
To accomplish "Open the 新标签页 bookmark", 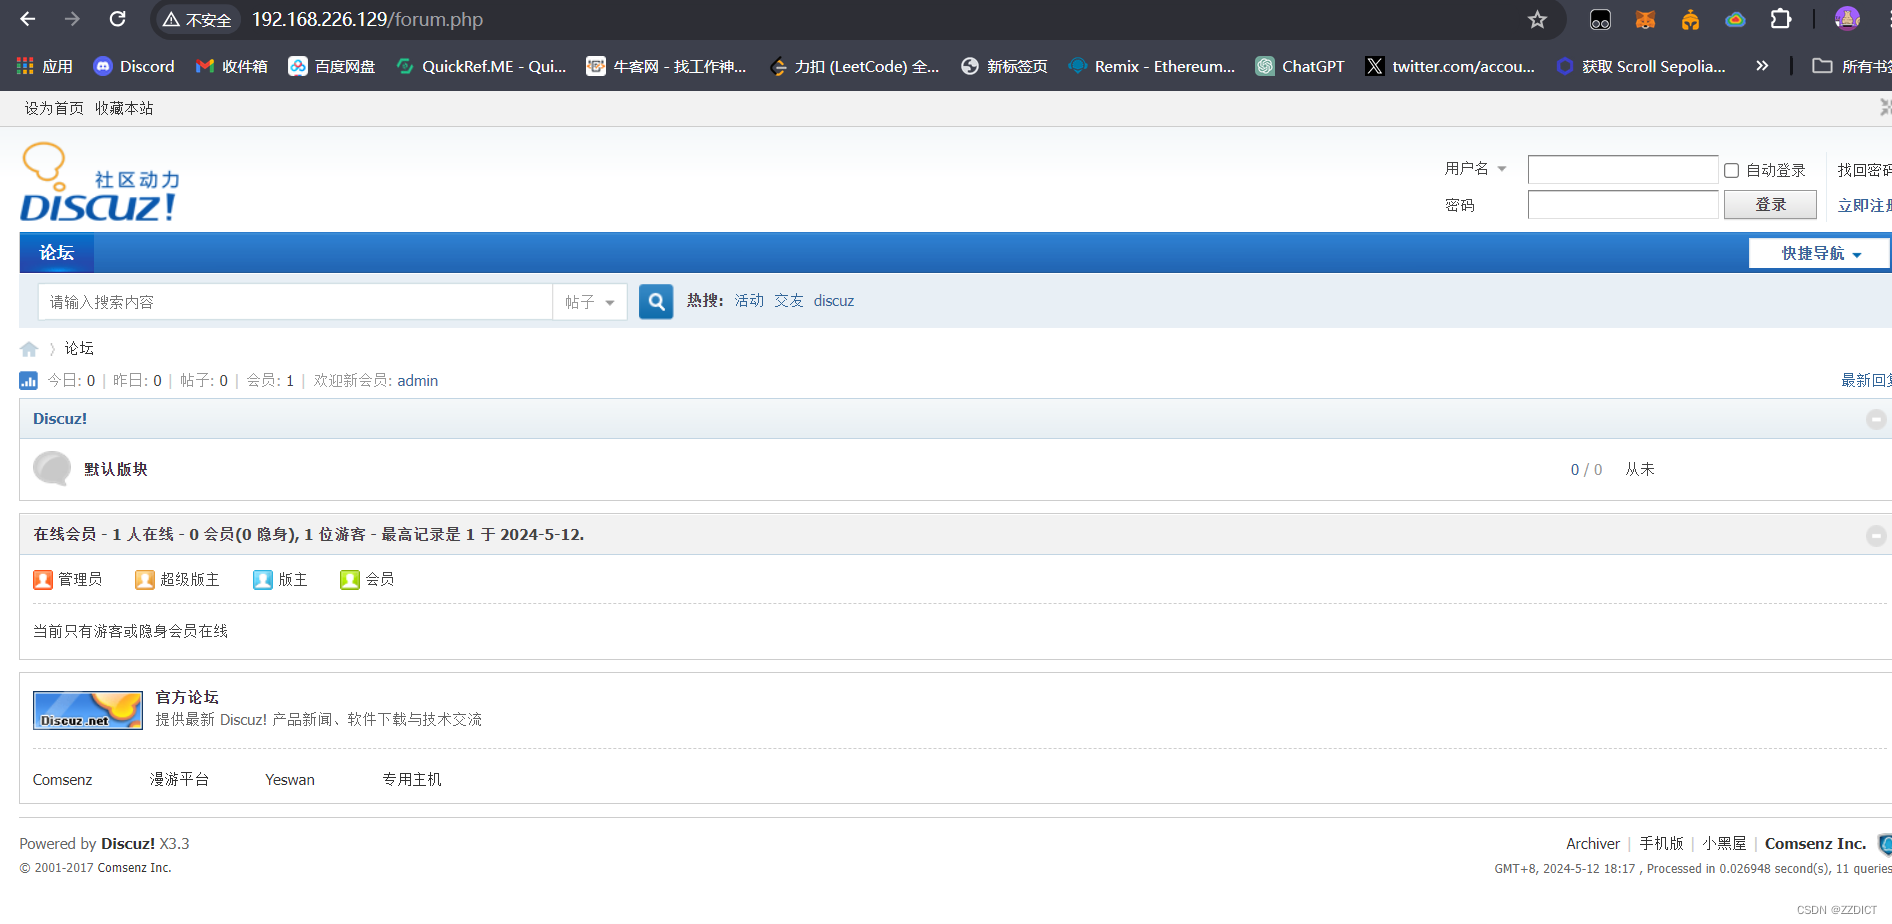I will point(1004,66).
